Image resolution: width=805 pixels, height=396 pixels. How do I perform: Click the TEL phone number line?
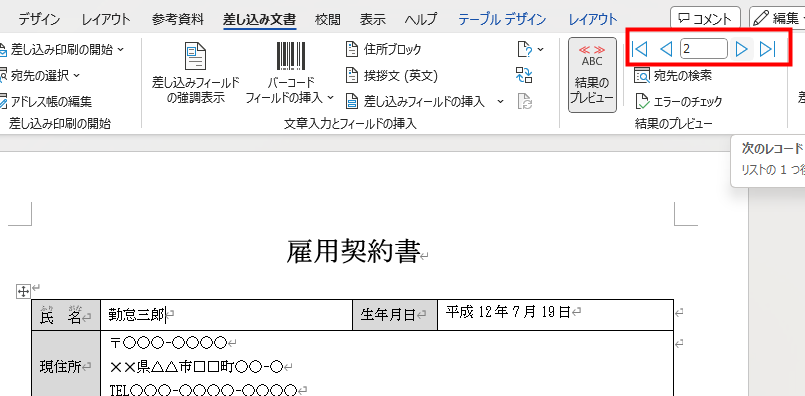203,389
